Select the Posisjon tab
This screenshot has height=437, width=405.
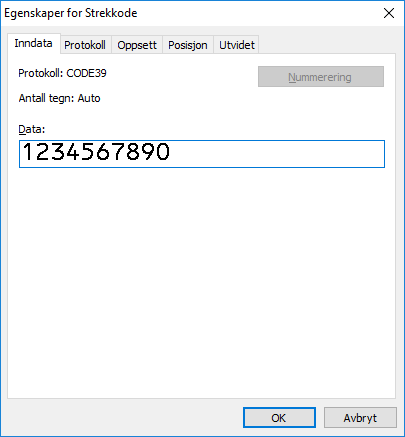point(188,45)
